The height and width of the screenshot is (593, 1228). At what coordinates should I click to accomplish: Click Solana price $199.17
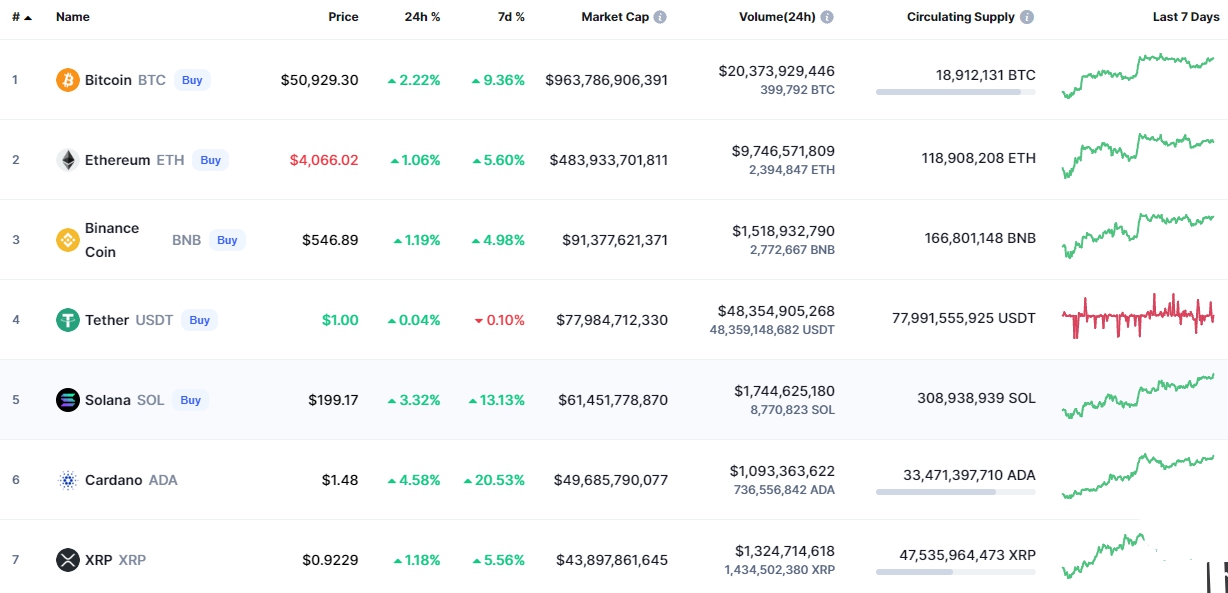coord(333,400)
